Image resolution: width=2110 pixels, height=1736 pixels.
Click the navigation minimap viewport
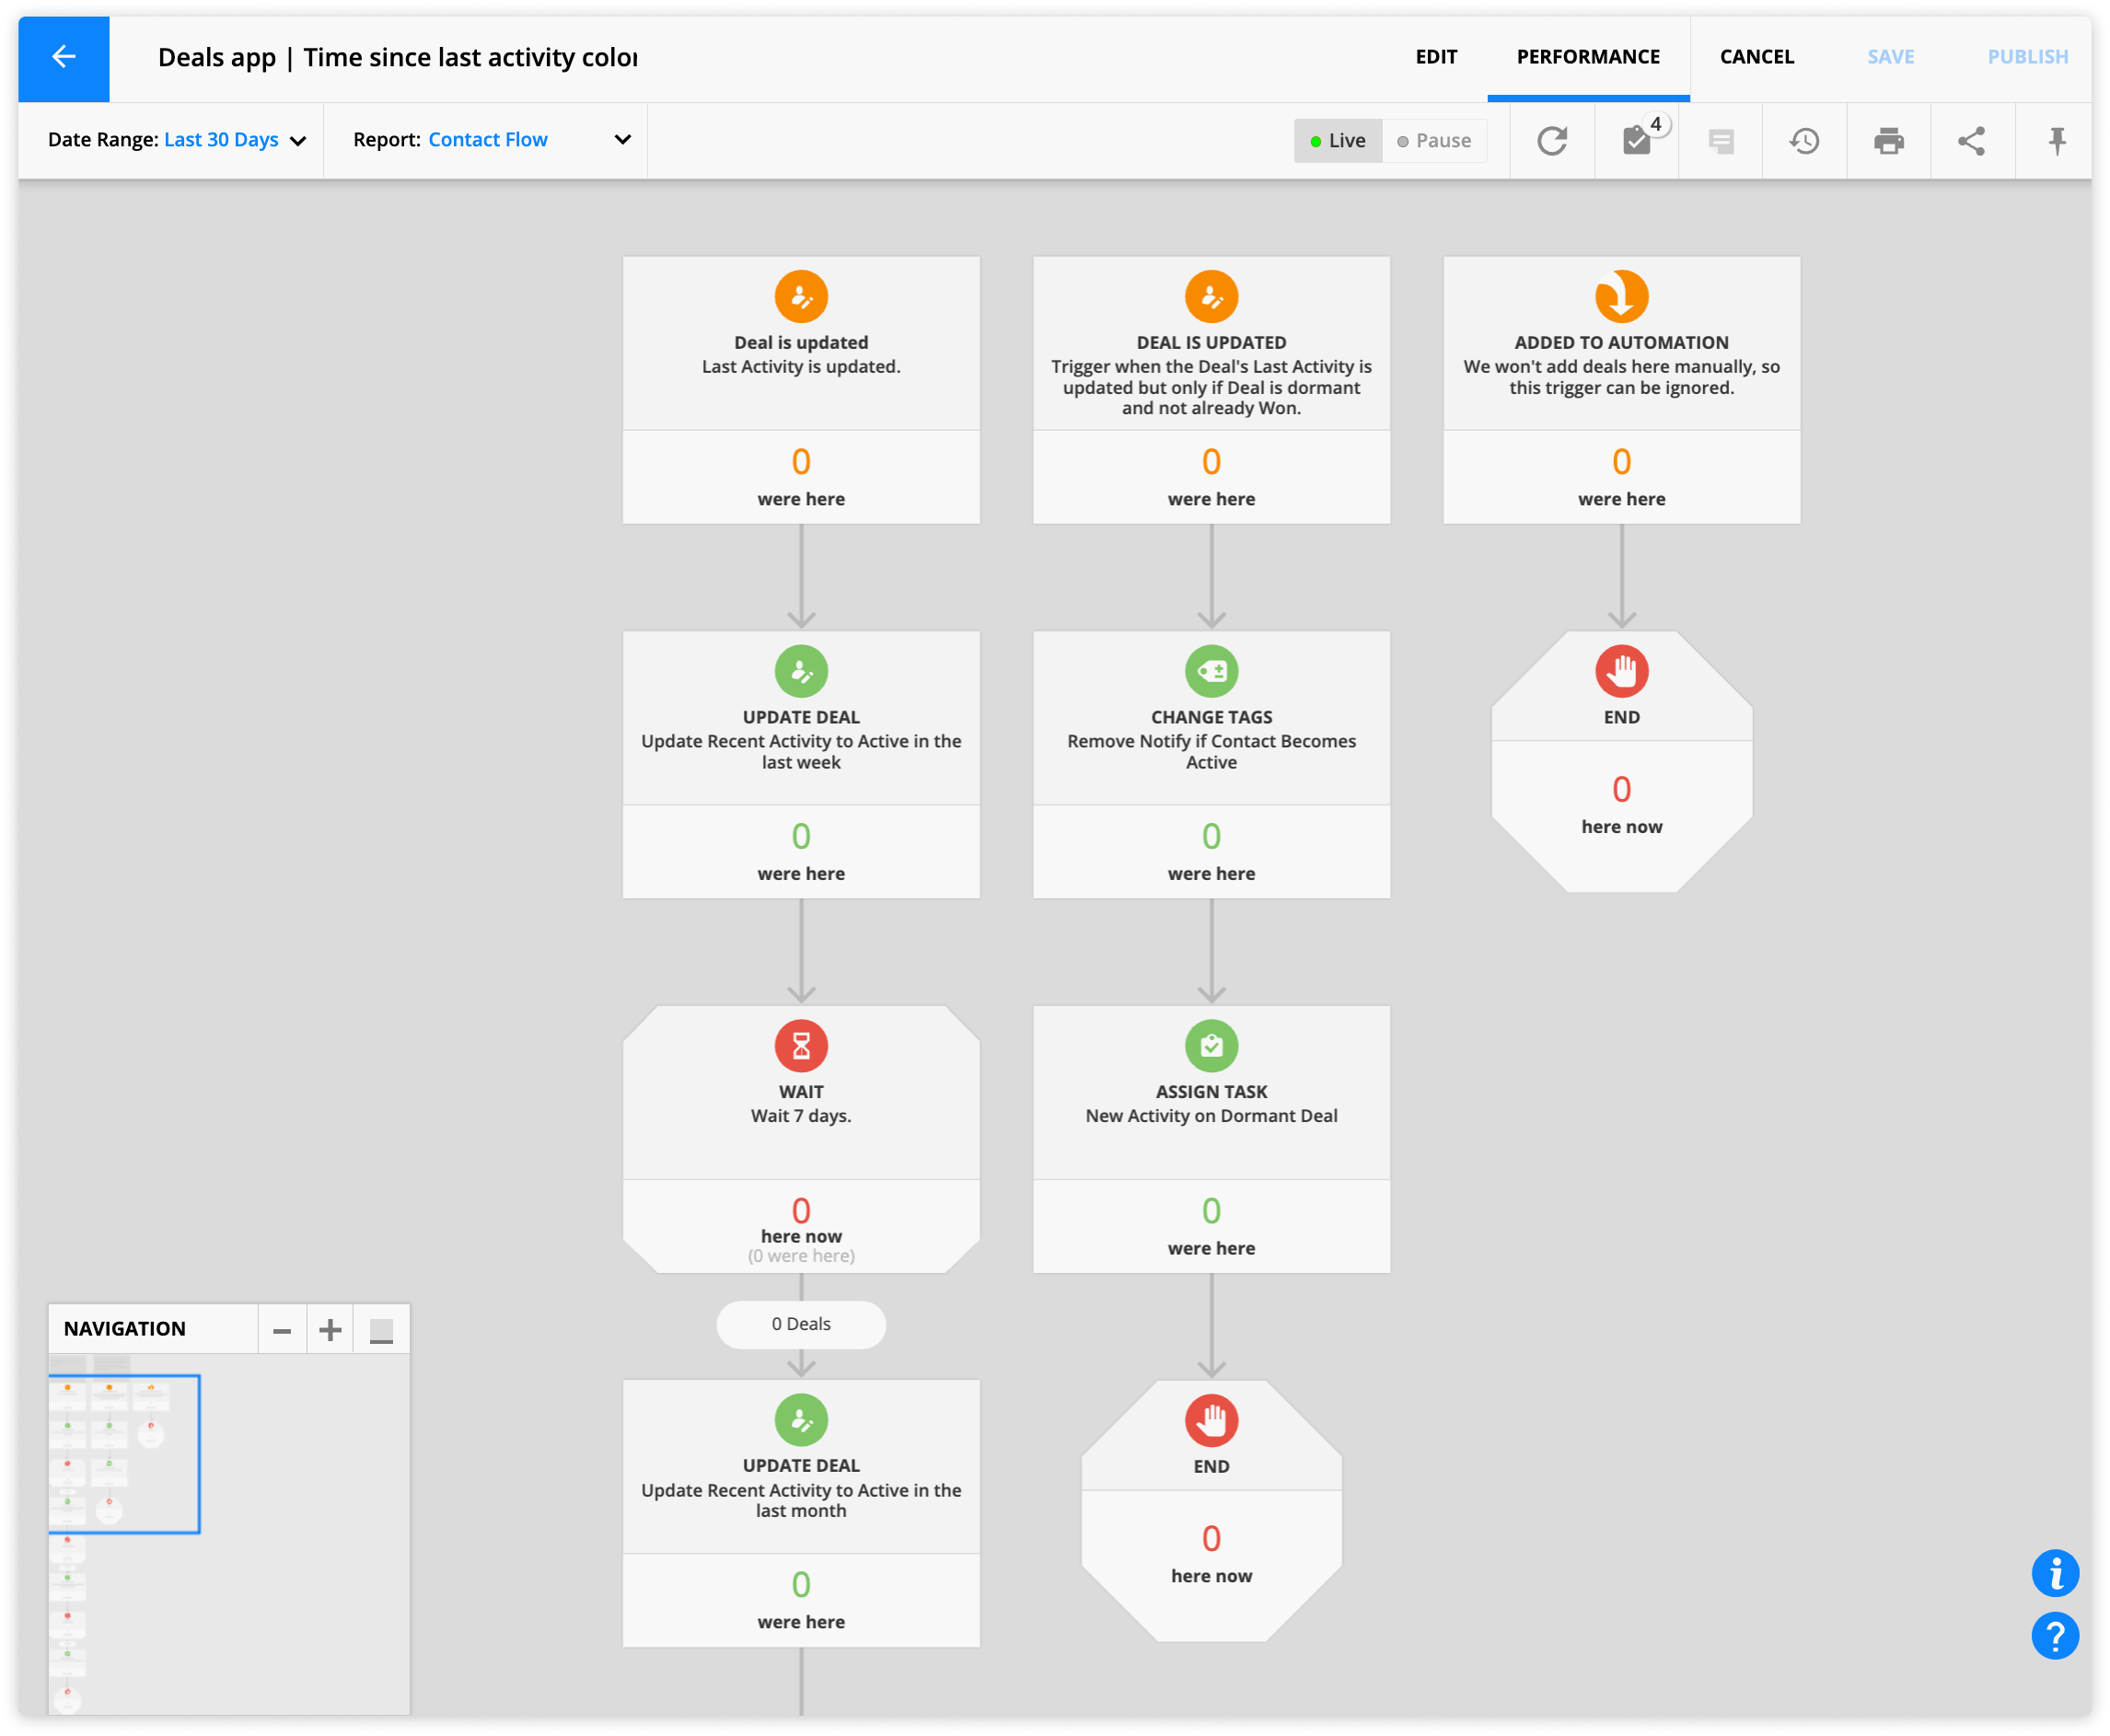click(124, 1453)
